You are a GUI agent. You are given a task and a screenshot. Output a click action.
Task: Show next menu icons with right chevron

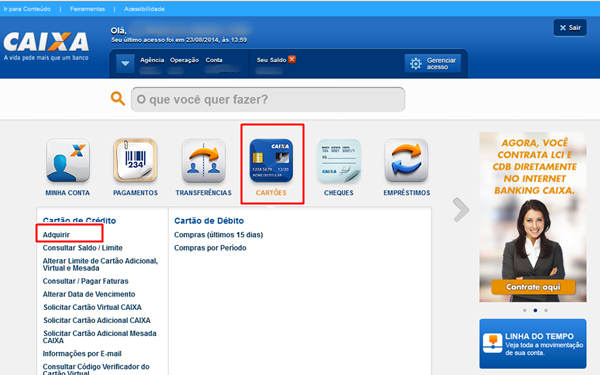pos(461,210)
